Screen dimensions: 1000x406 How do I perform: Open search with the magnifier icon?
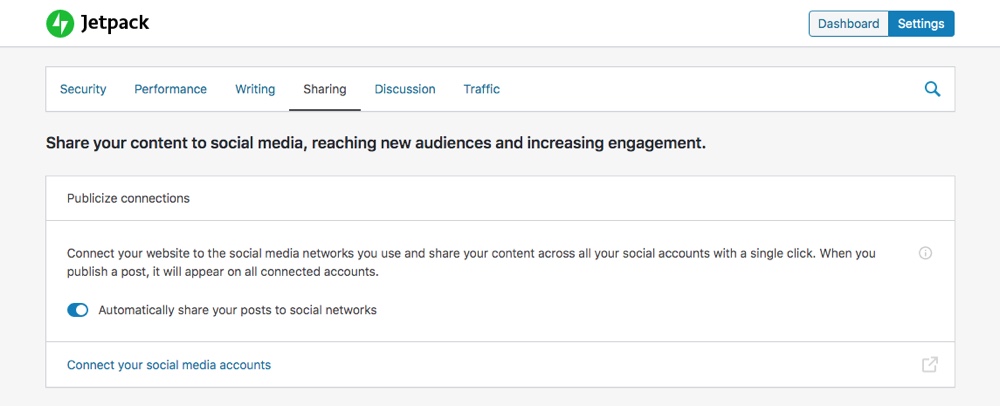(x=932, y=89)
